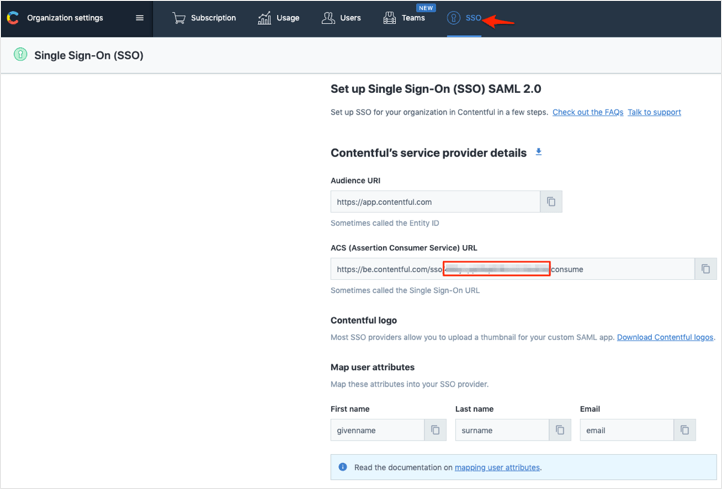Viewport: 722px width, 489px height.
Task: Copy the givenname attribute
Action: 435,430
